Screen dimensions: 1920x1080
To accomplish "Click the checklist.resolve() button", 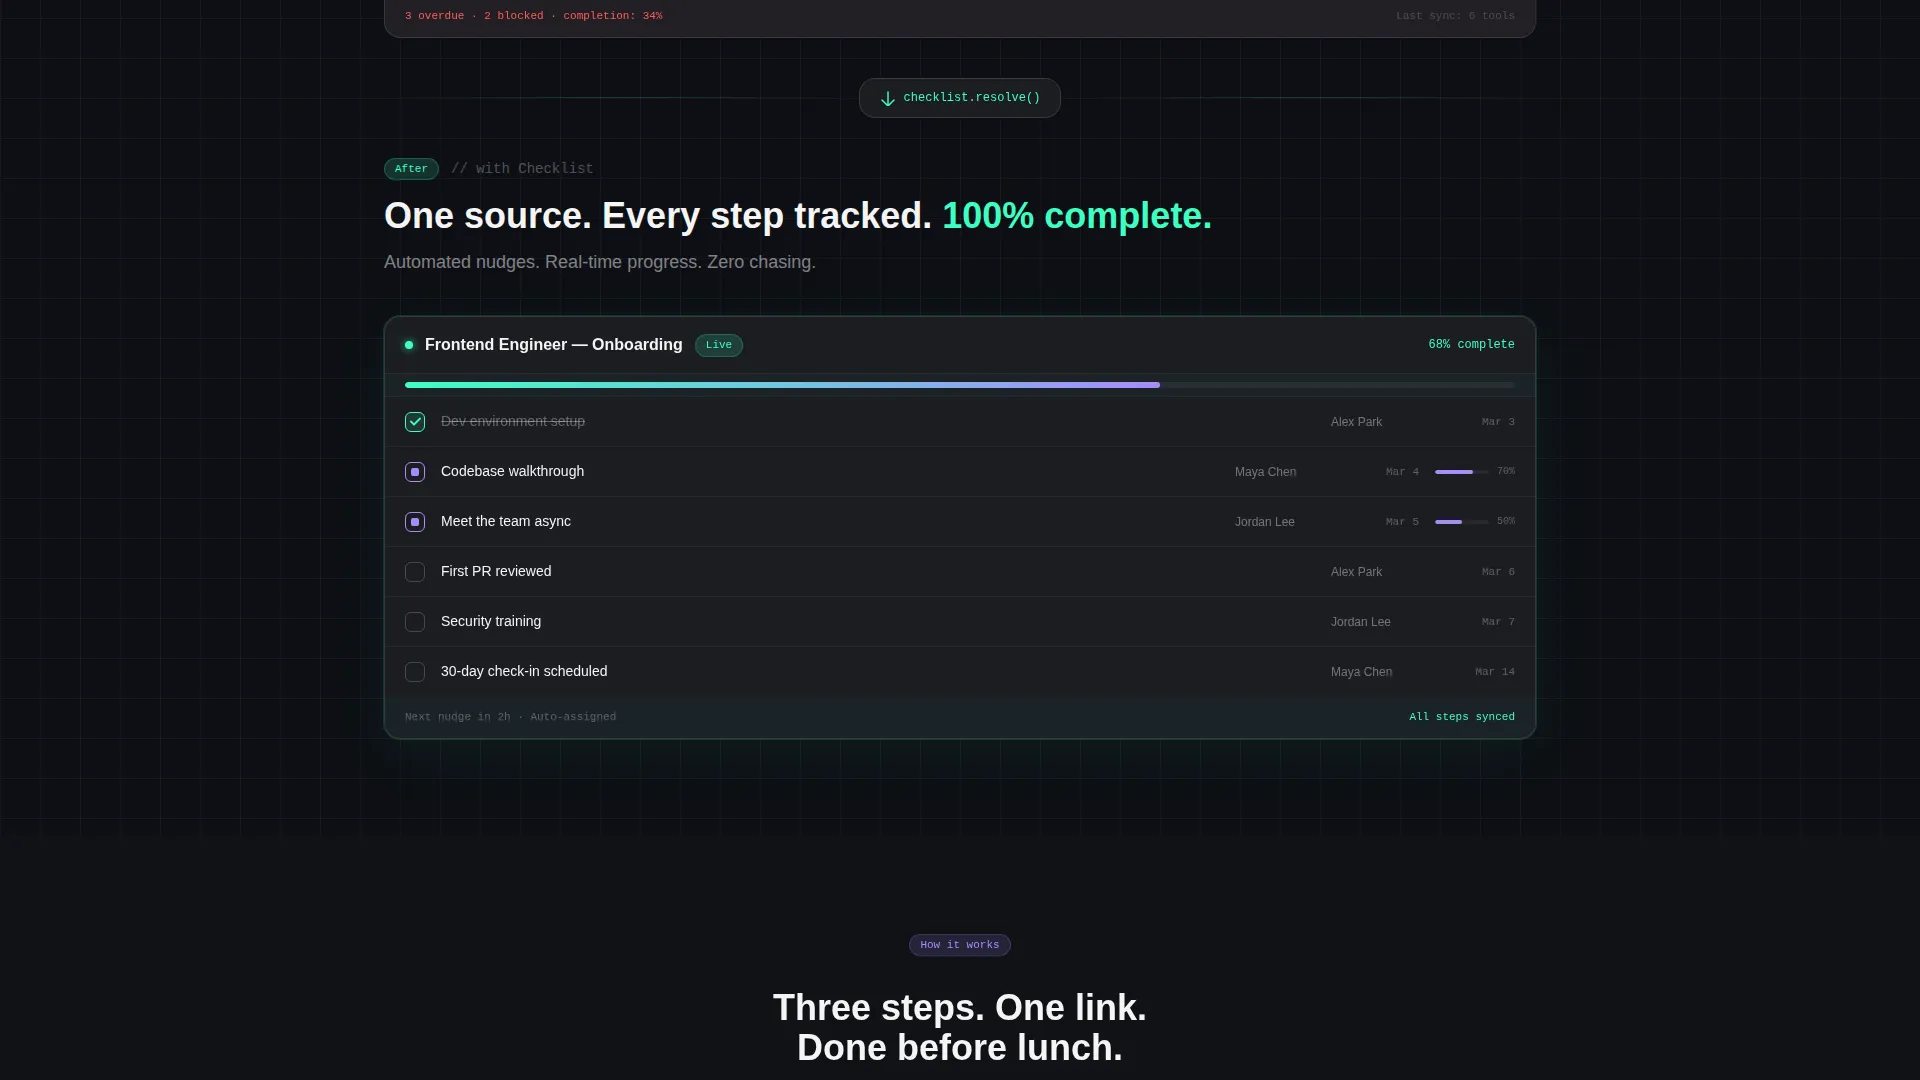I will 960,98.
